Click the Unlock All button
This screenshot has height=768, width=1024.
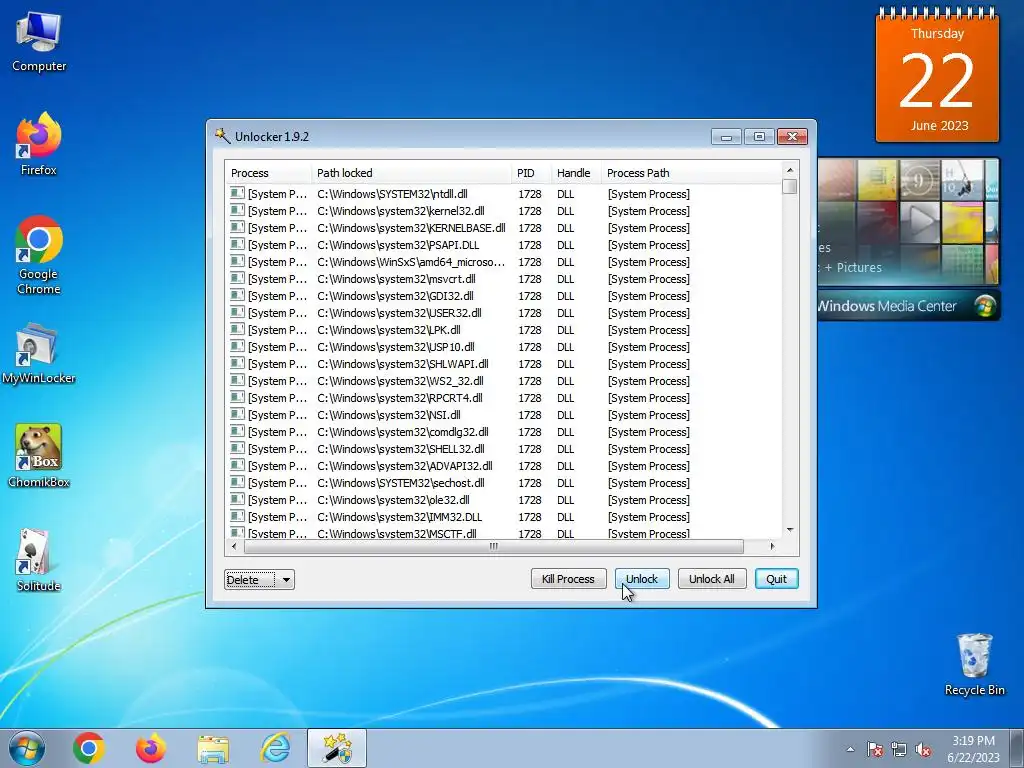click(712, 579)
